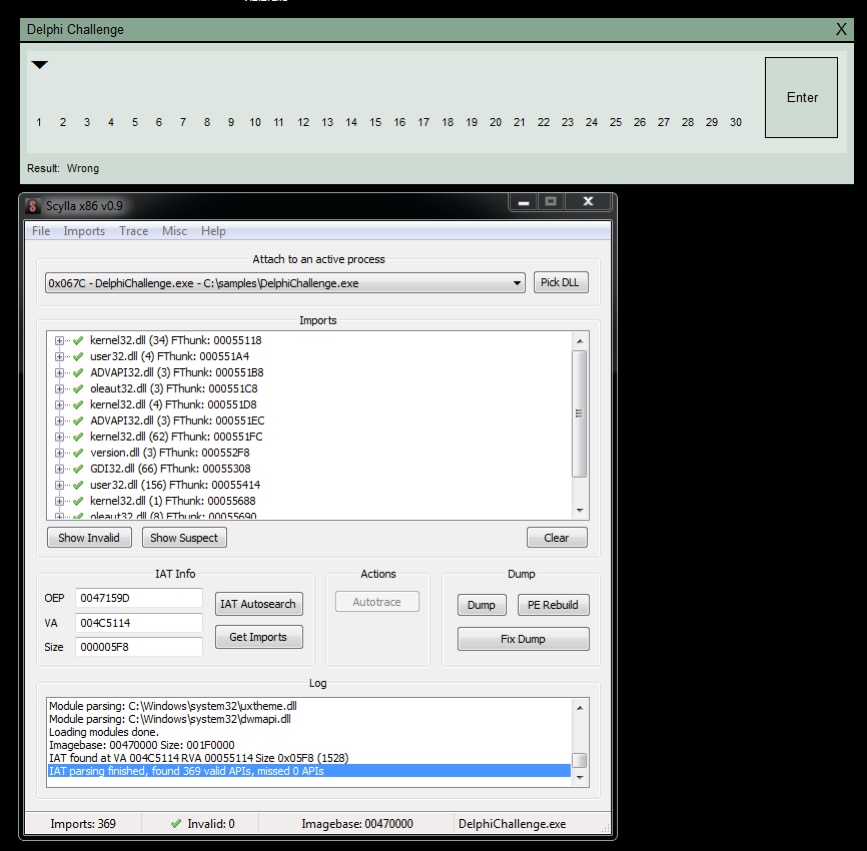Click the Pick DLL button
867x851 pixels.
(560, 283)
